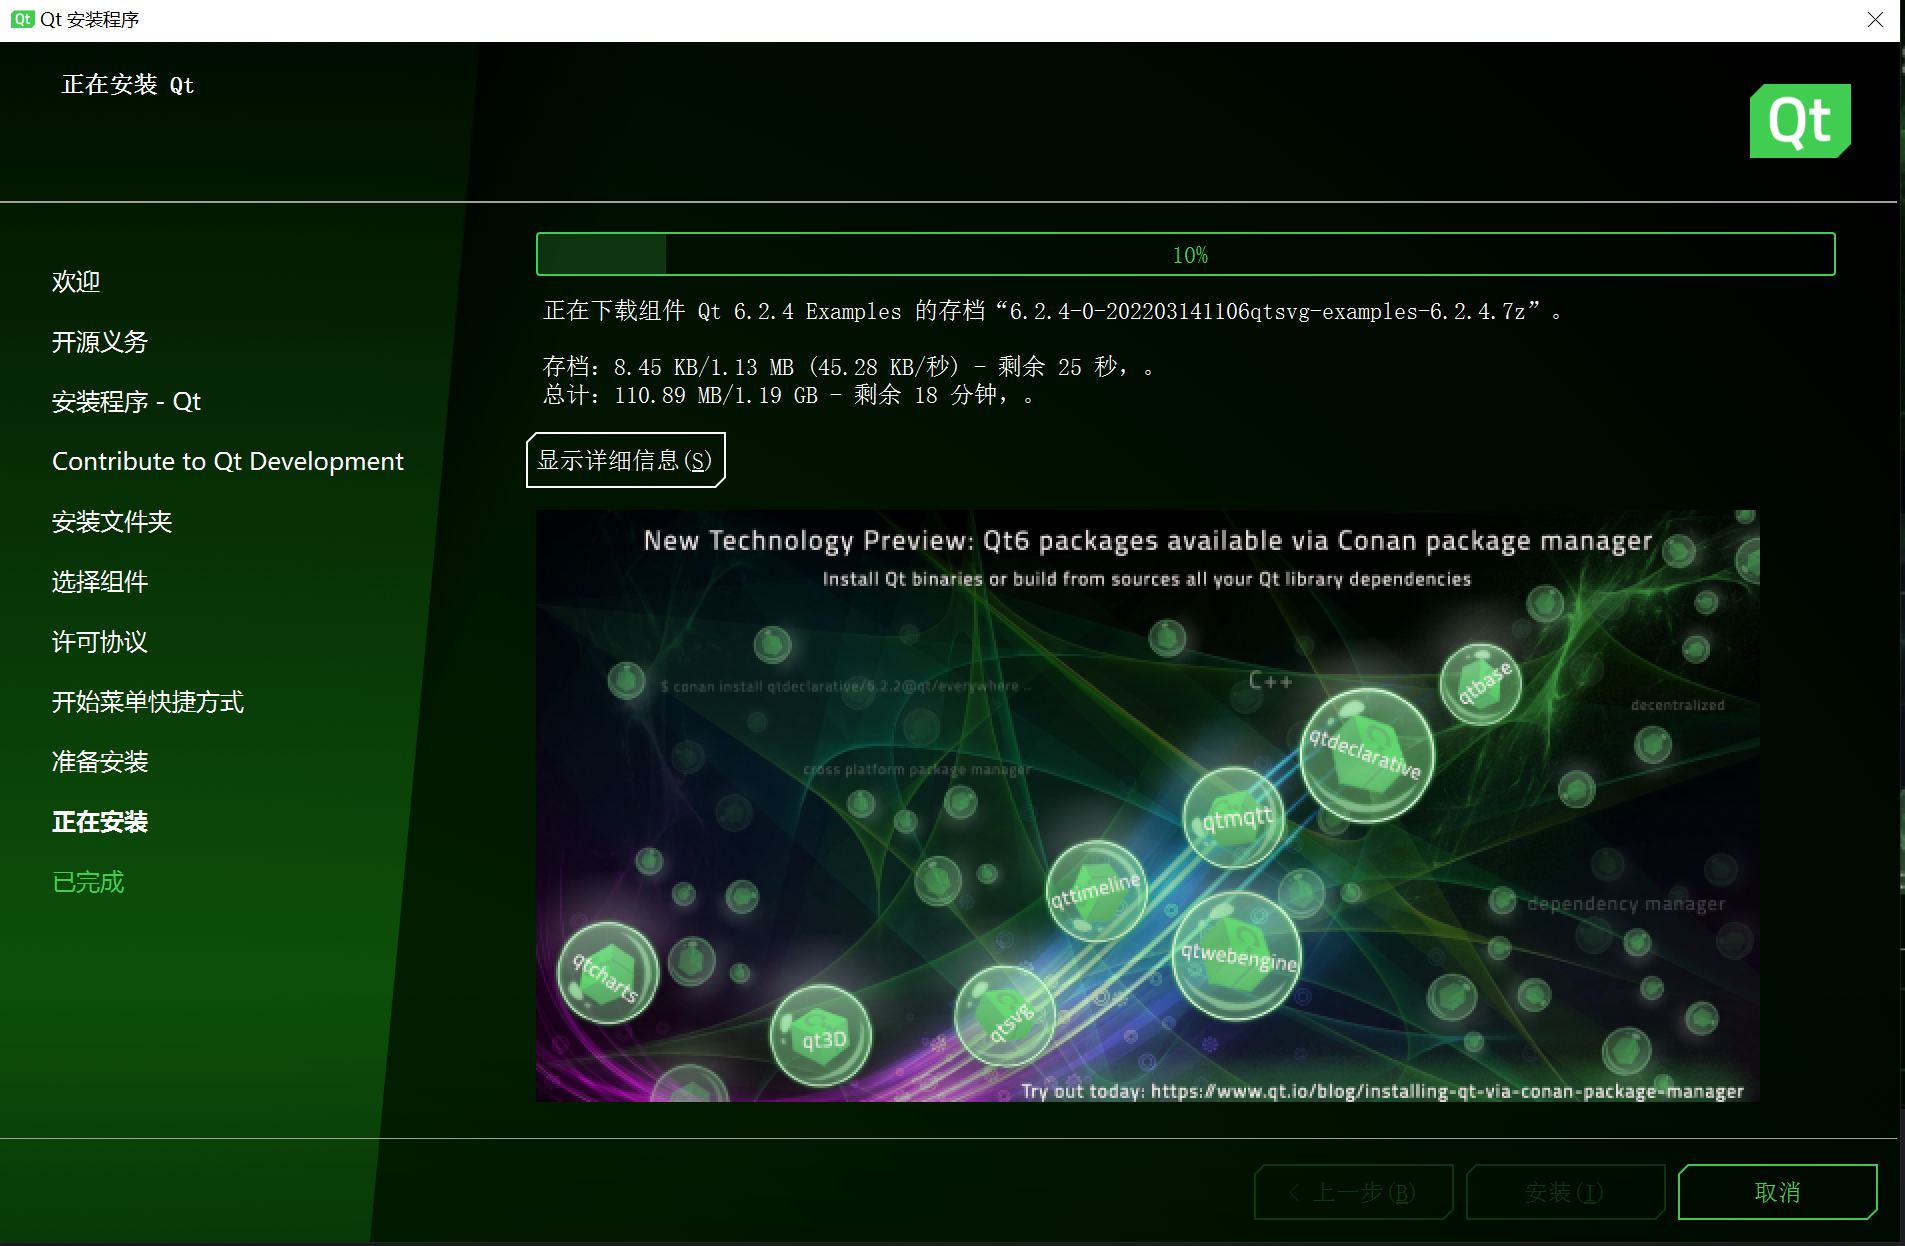Click the qt3D package bubble
Screen dimensions: 1905x1246
point(820,1036)
